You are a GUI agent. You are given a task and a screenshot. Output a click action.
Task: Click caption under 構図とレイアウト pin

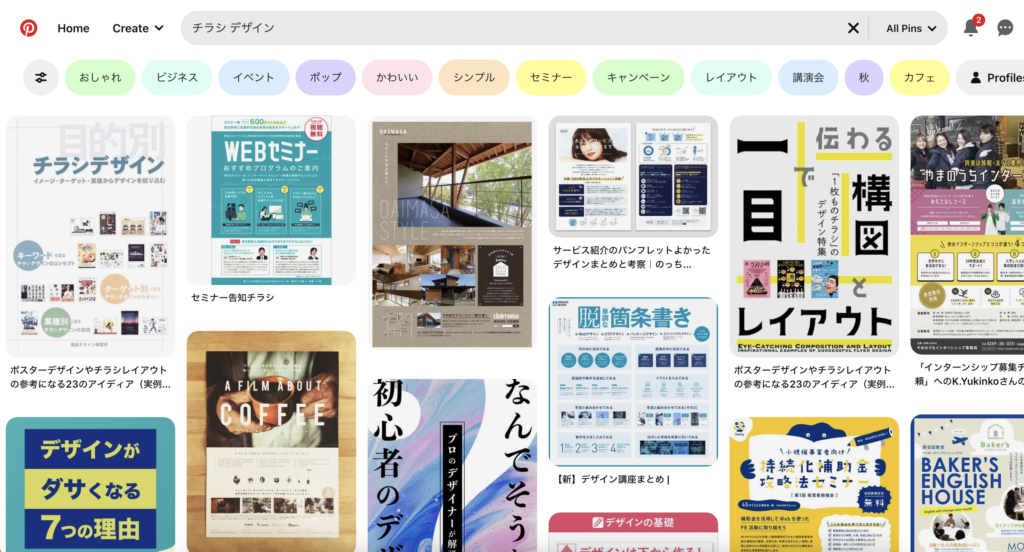pyautogui.click(x=814, y=377)
